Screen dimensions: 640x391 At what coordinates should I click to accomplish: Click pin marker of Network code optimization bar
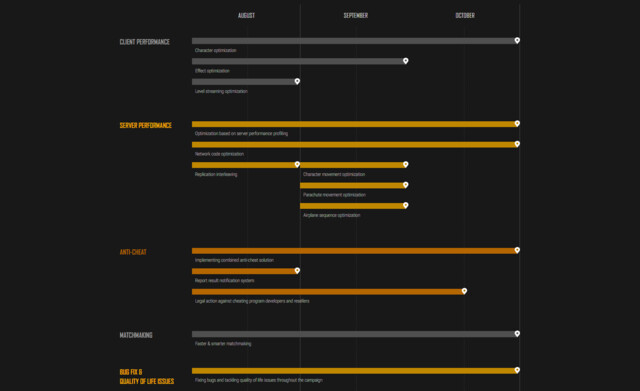click(x=517, y=144)
